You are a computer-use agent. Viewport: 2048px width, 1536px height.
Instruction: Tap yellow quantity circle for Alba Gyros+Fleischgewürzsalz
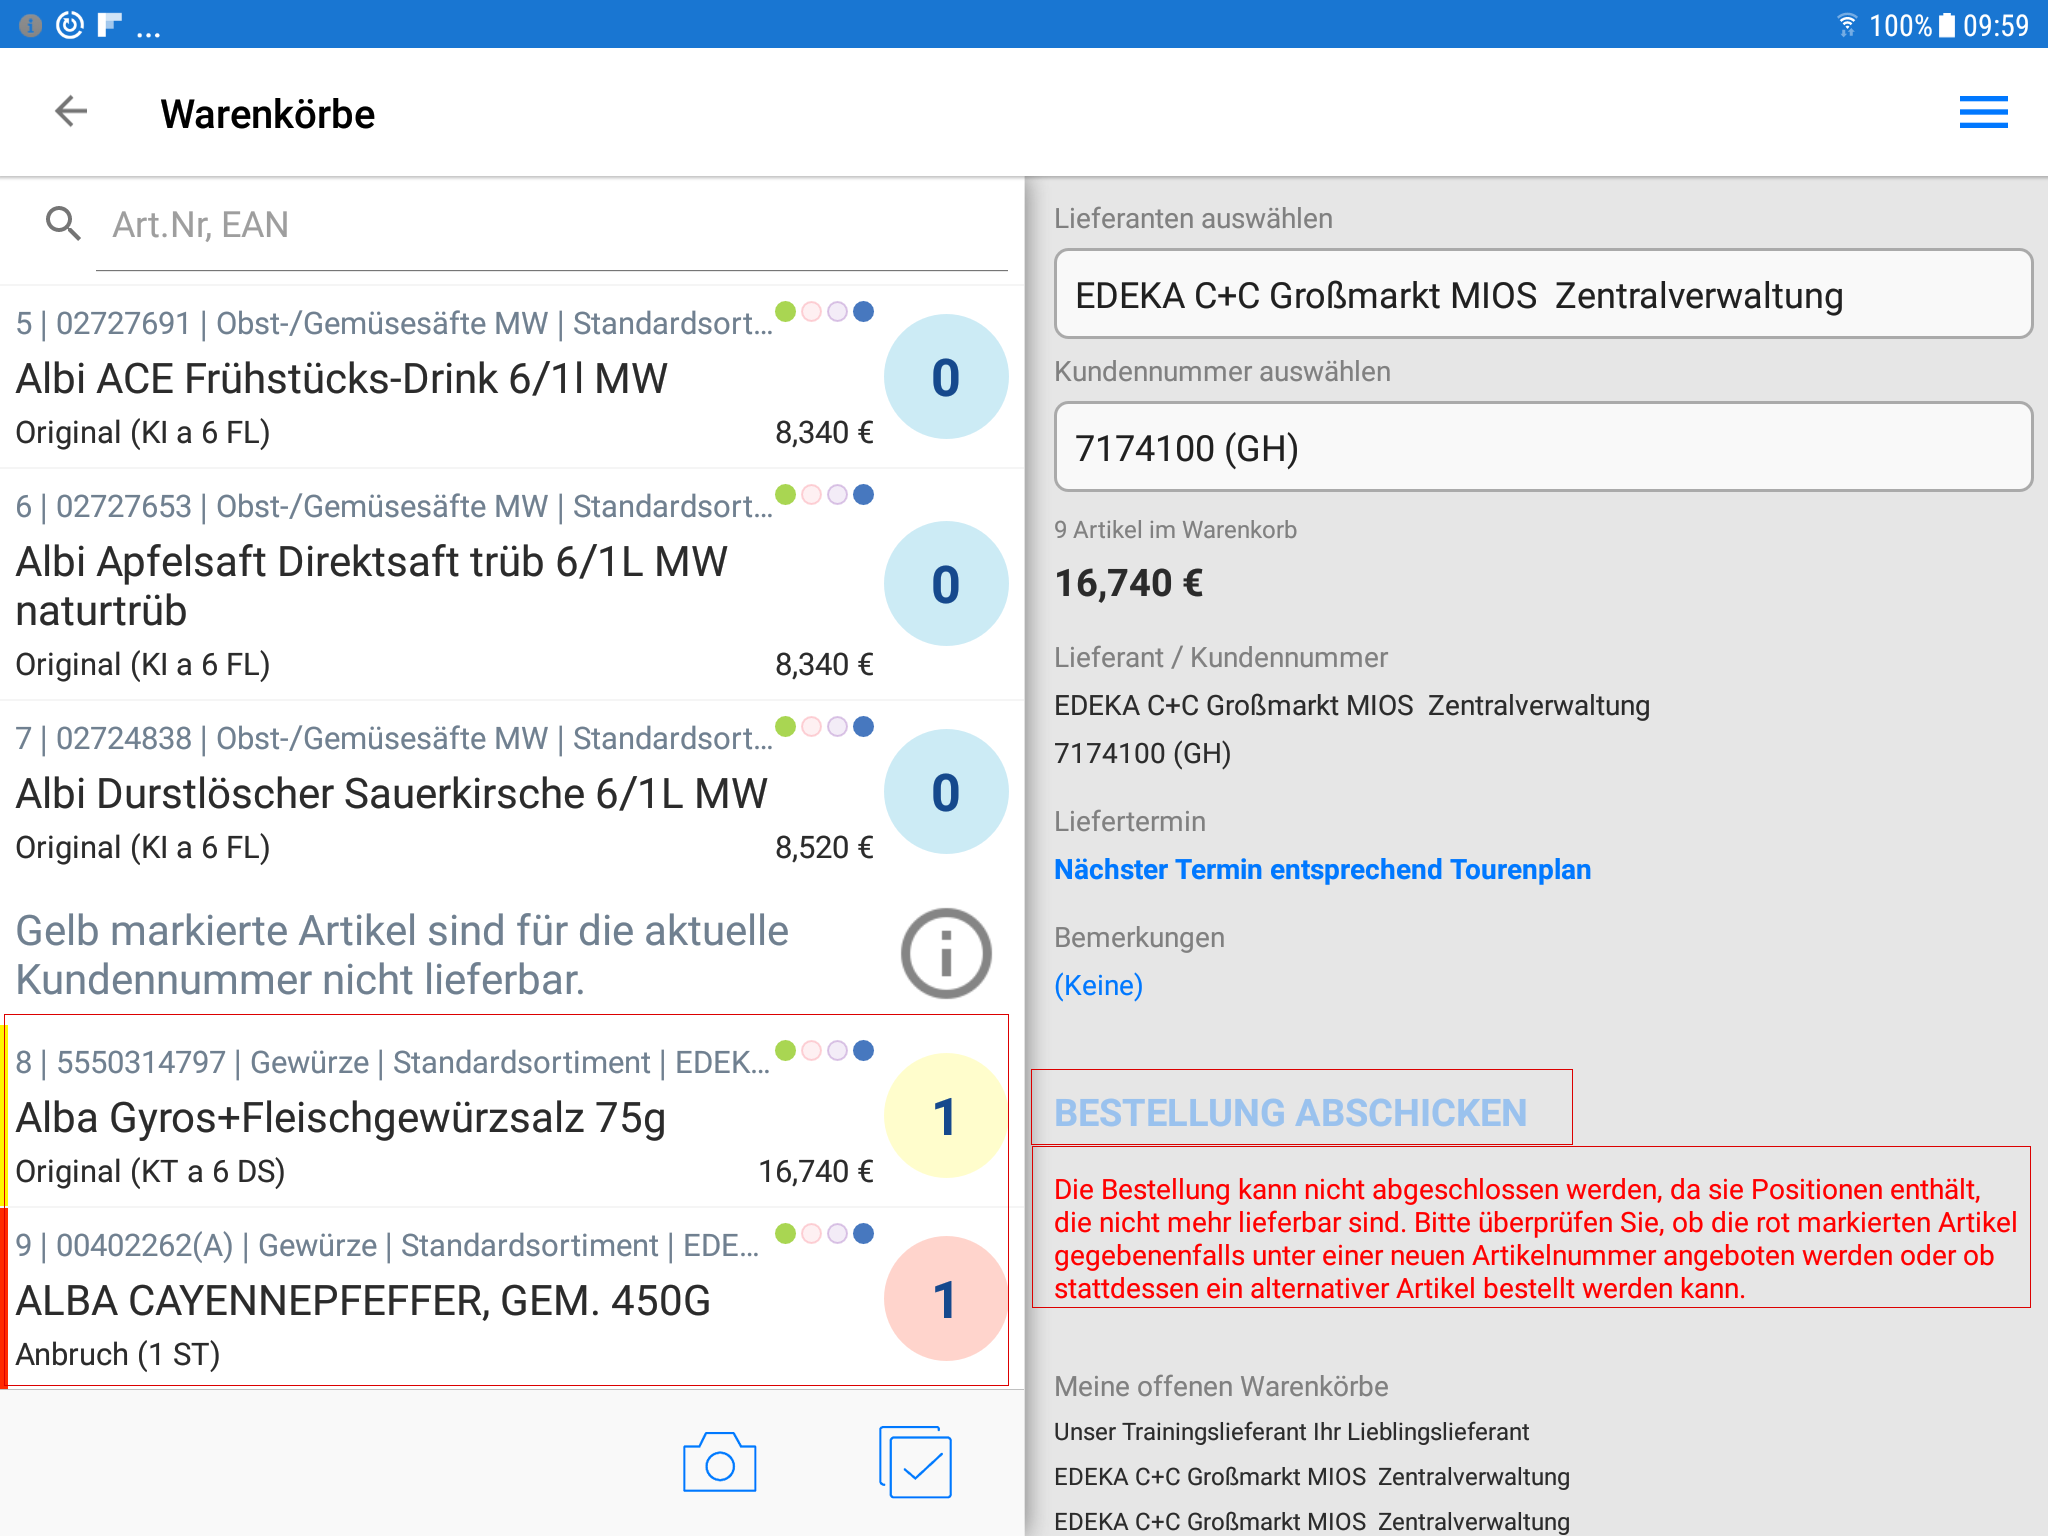(x=945, y=1116)
